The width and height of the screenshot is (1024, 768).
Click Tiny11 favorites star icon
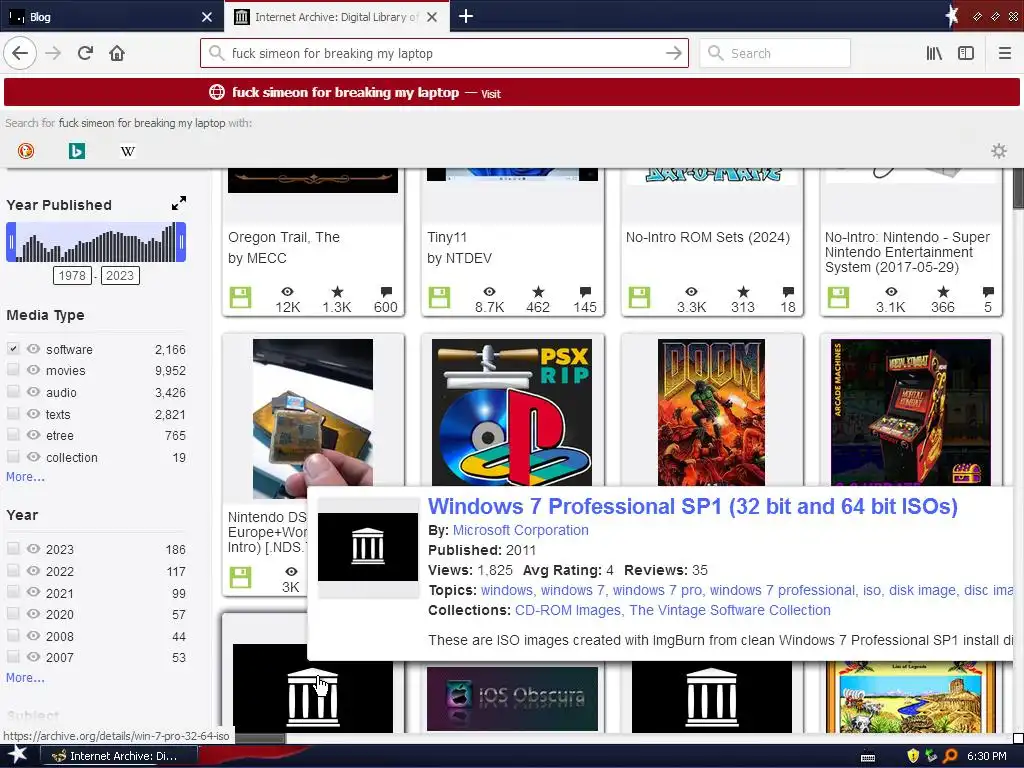tap(538, 291)
